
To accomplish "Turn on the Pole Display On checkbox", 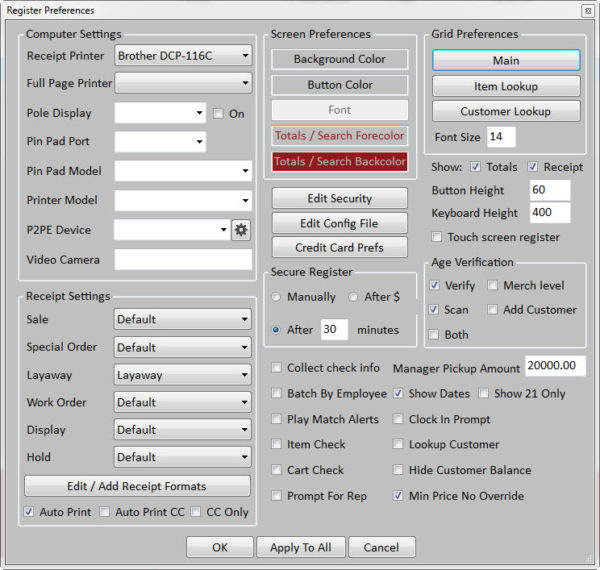I will pos(218,114).
